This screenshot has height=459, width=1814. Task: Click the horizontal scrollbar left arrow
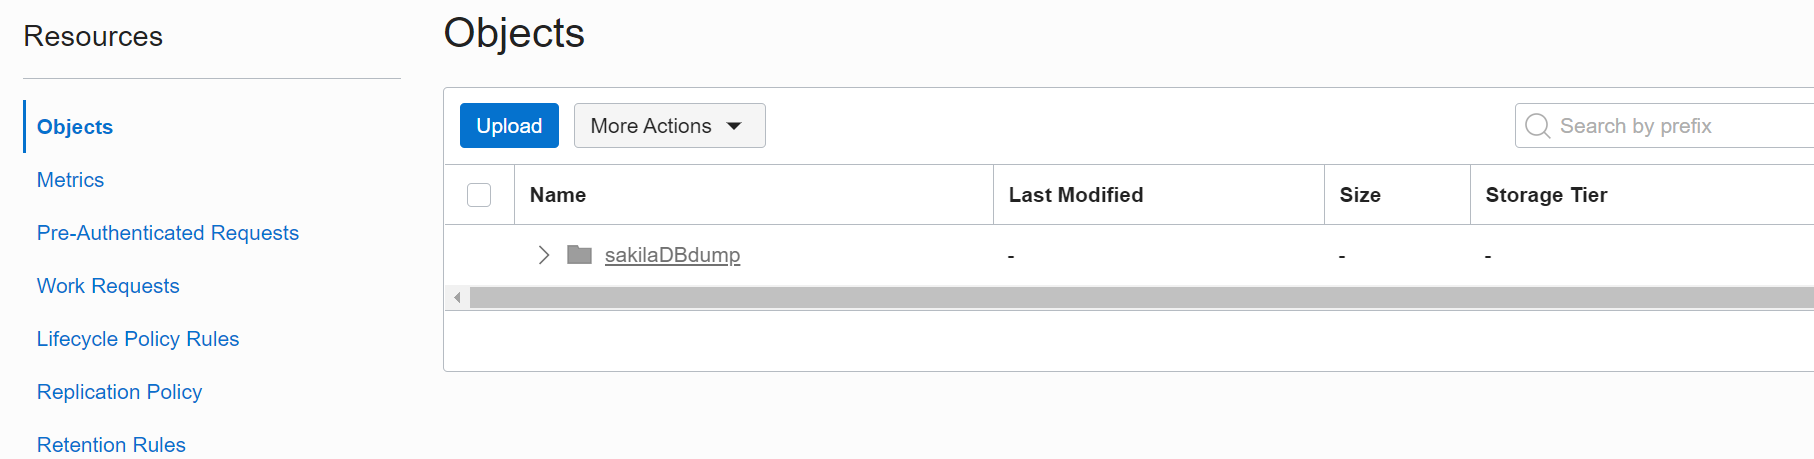pos(457,298)
